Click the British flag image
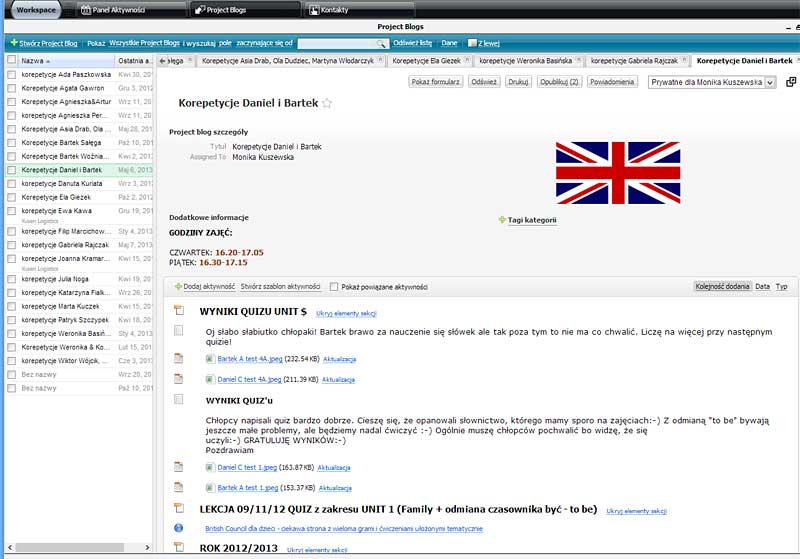The image size is (800, 559). click(618, 173)
